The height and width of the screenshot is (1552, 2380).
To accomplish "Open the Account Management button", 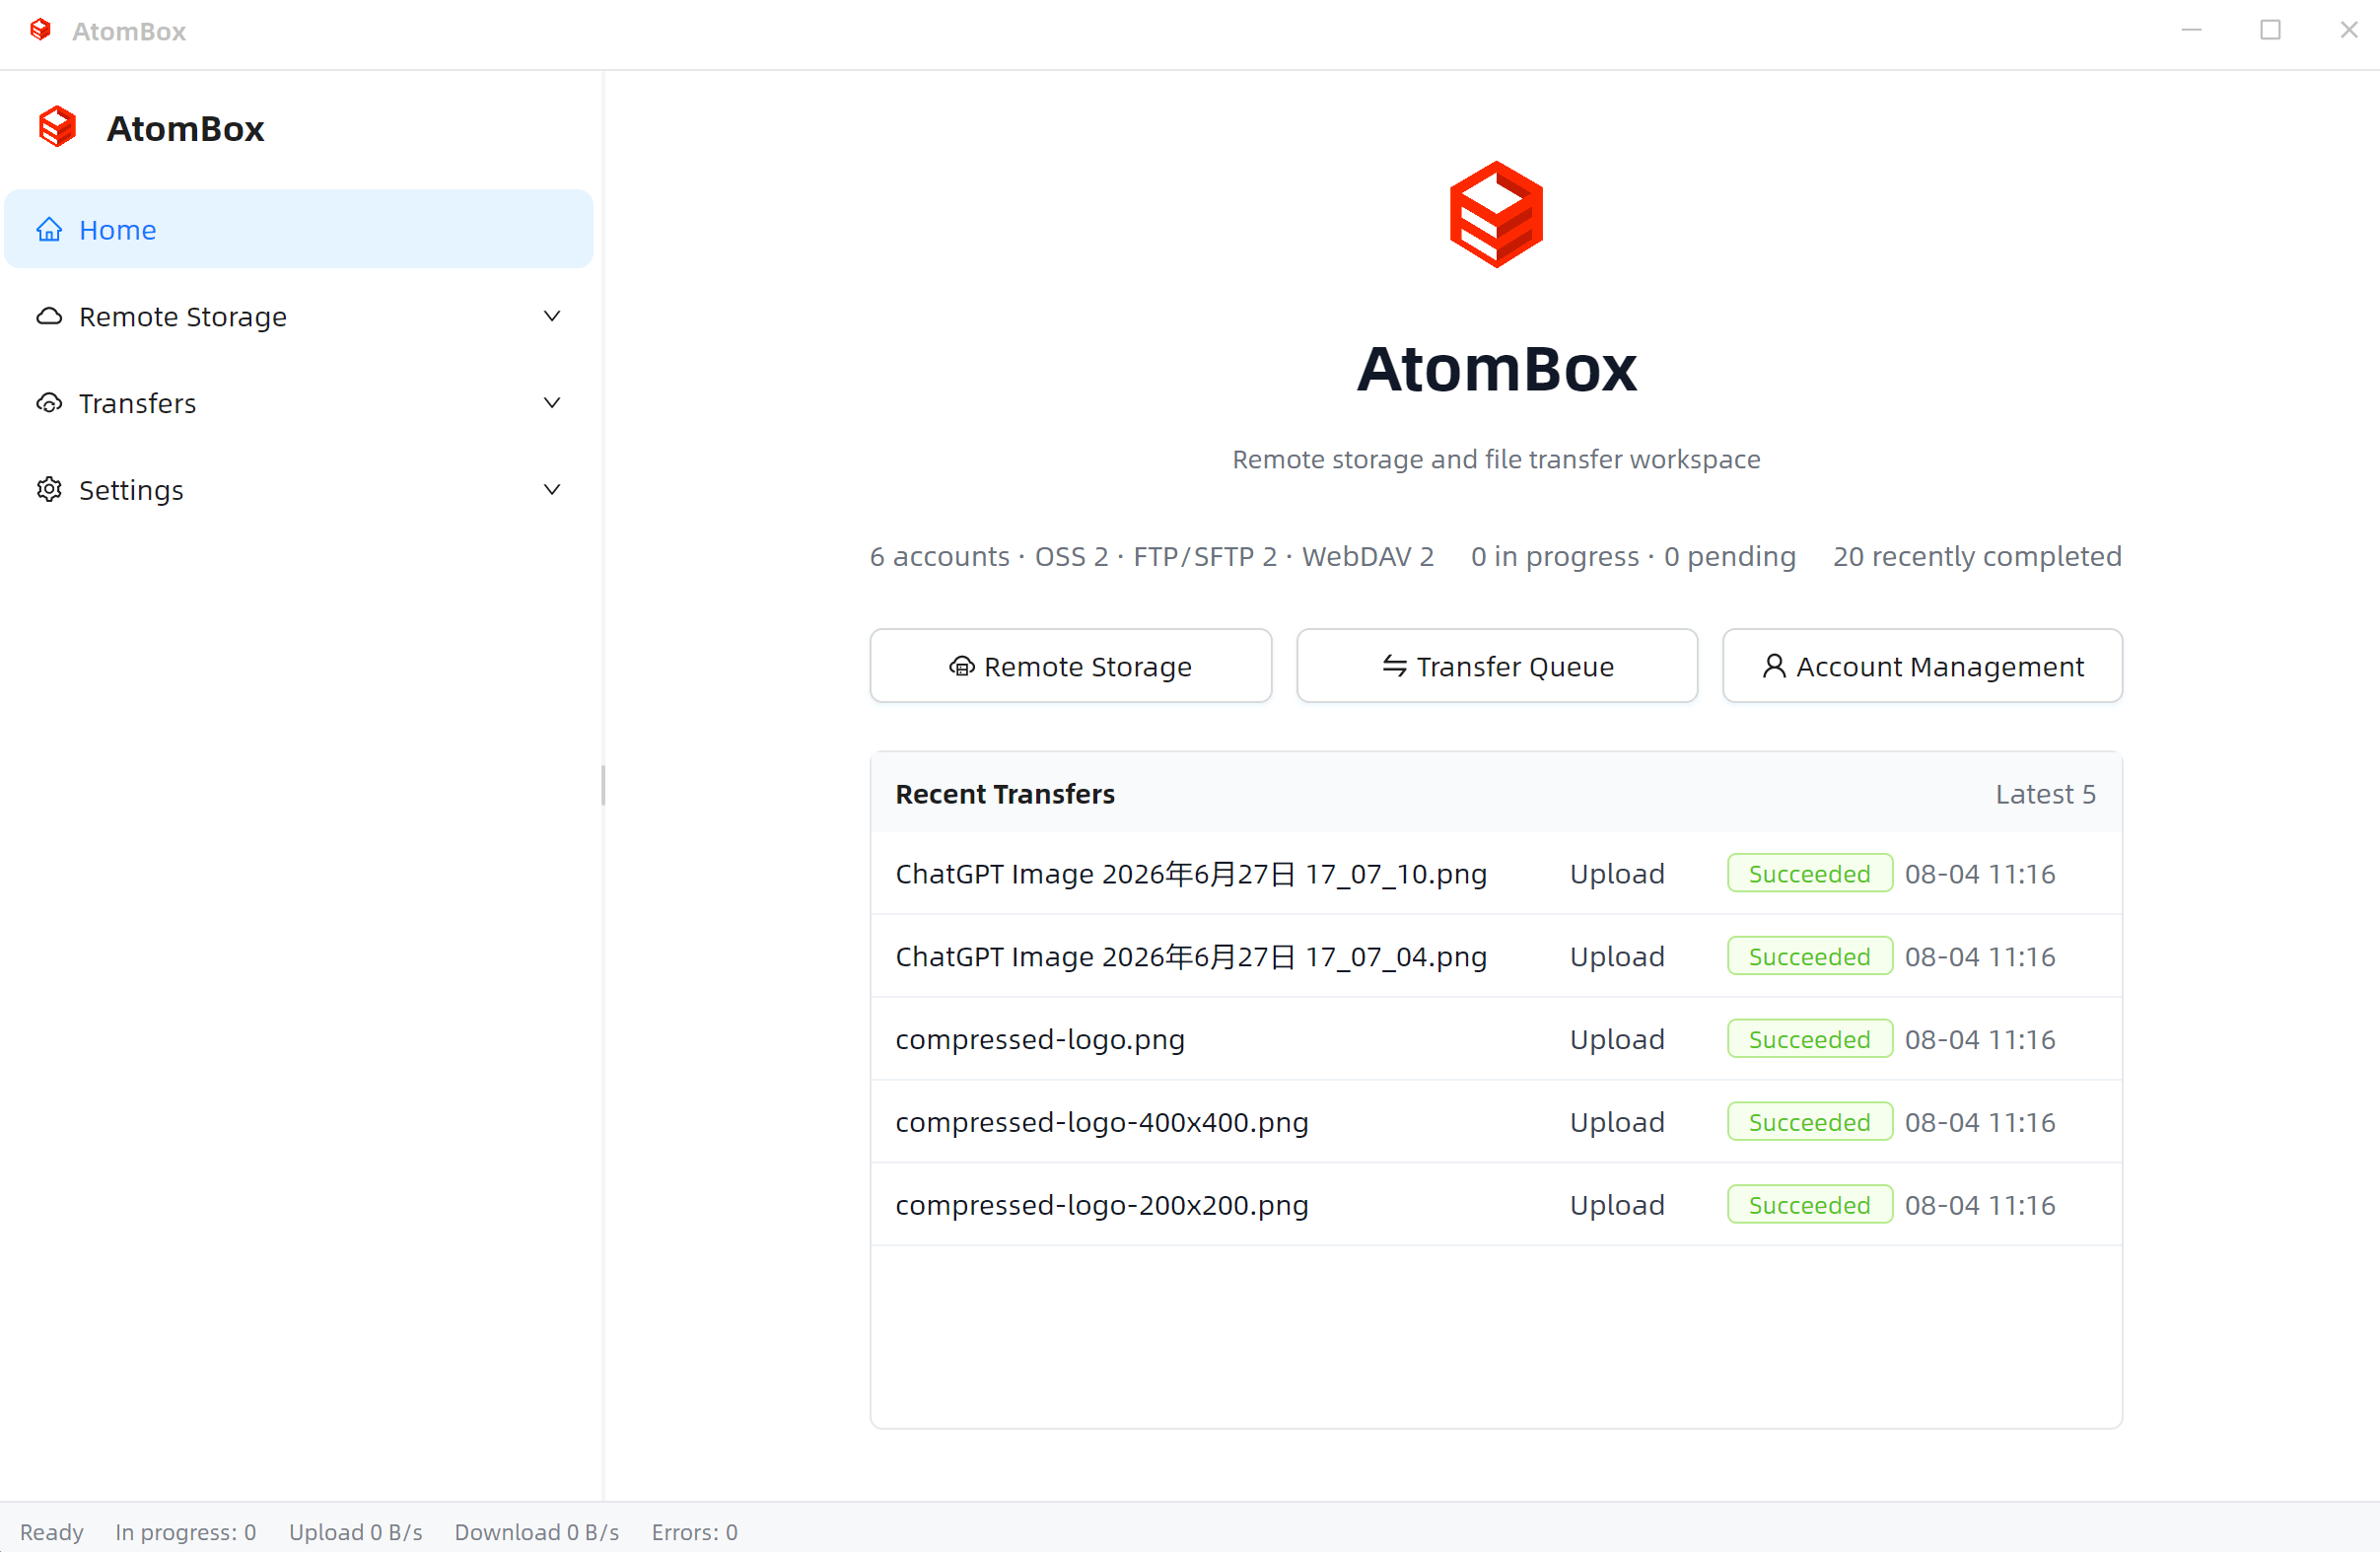I will [1922, 666].
